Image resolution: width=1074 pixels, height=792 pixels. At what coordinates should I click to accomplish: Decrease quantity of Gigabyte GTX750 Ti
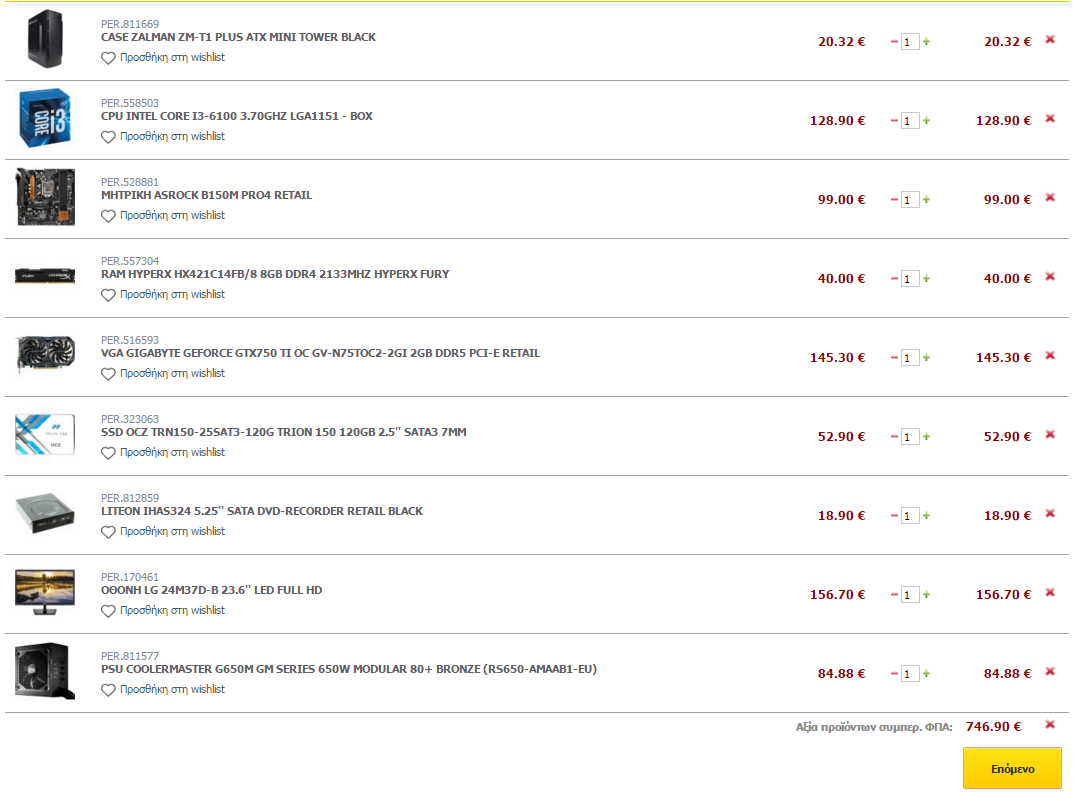coord(894,358)
